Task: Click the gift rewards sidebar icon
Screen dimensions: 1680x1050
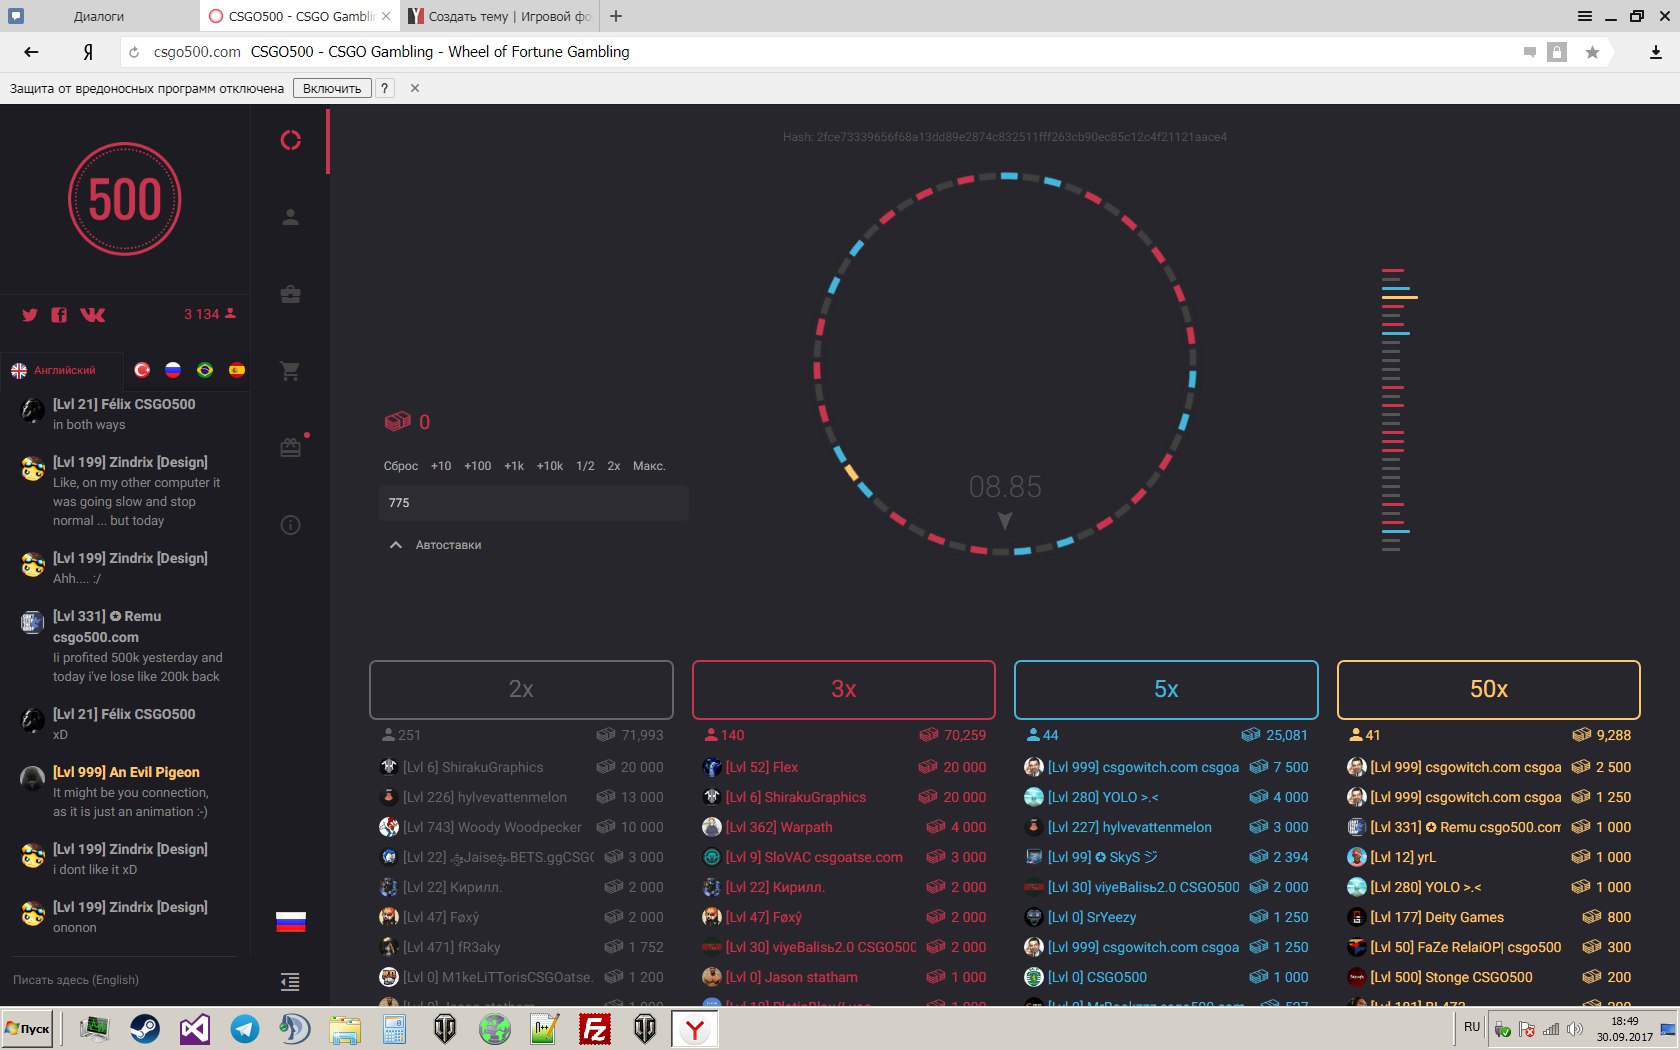Action: click(290, 448)
